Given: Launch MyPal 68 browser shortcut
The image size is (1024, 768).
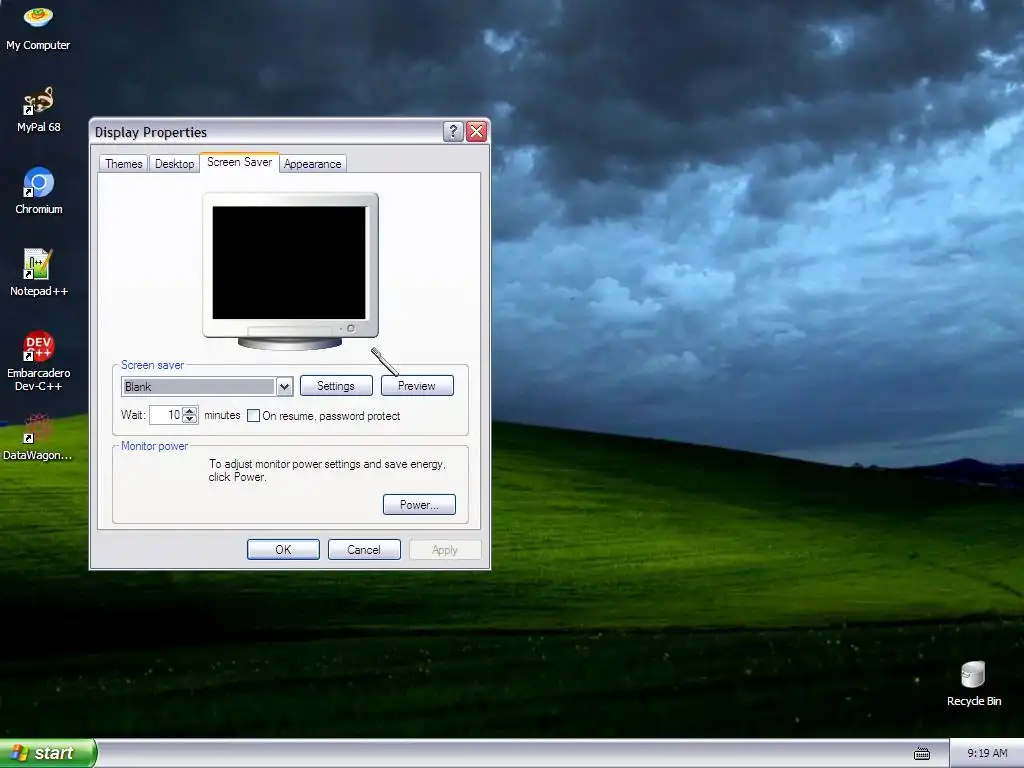Looking at the screenshot, I should pyautogui.click(x=38, y=109).
